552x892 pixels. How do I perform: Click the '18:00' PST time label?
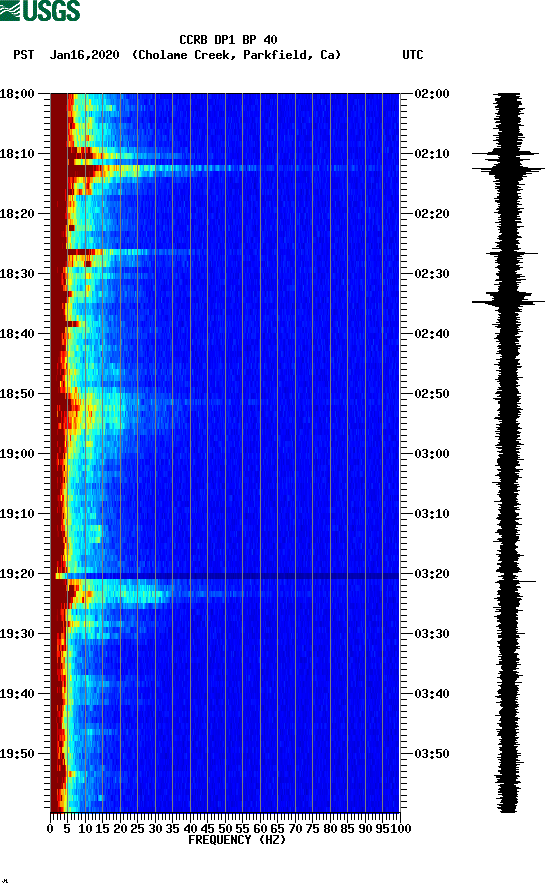coord(17,94)
